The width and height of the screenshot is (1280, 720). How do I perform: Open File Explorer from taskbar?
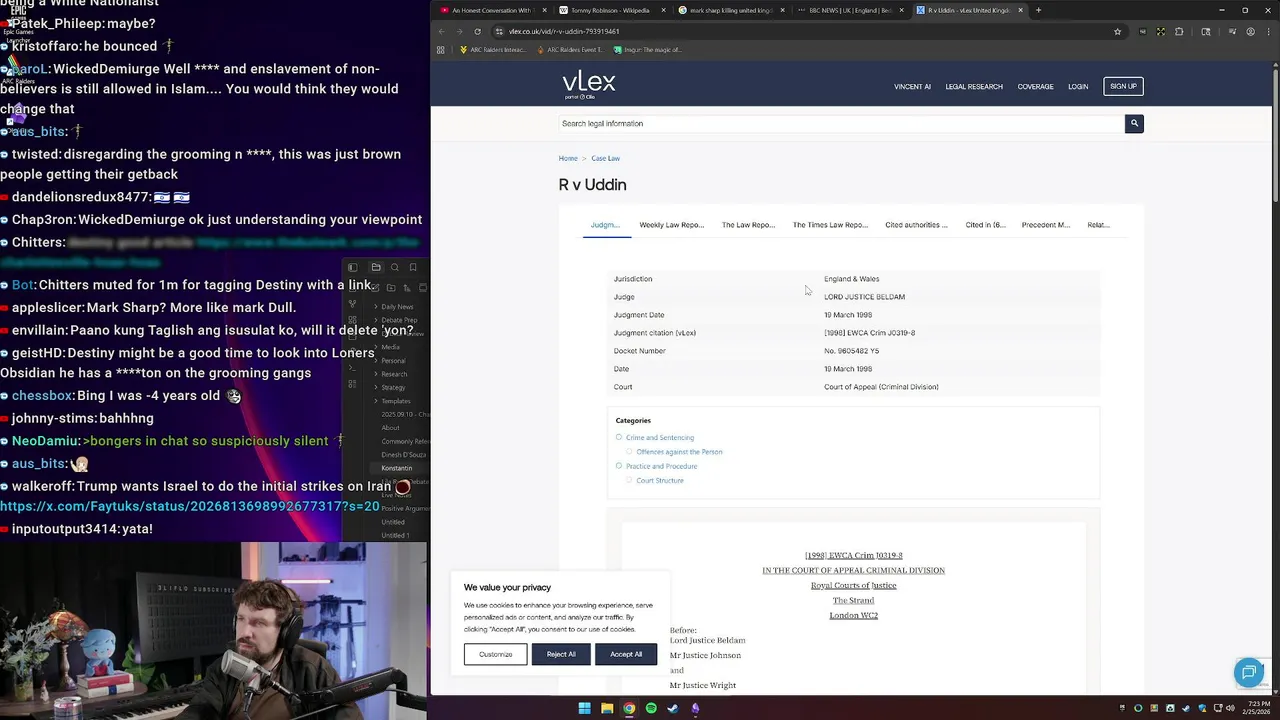coord(607,708)
